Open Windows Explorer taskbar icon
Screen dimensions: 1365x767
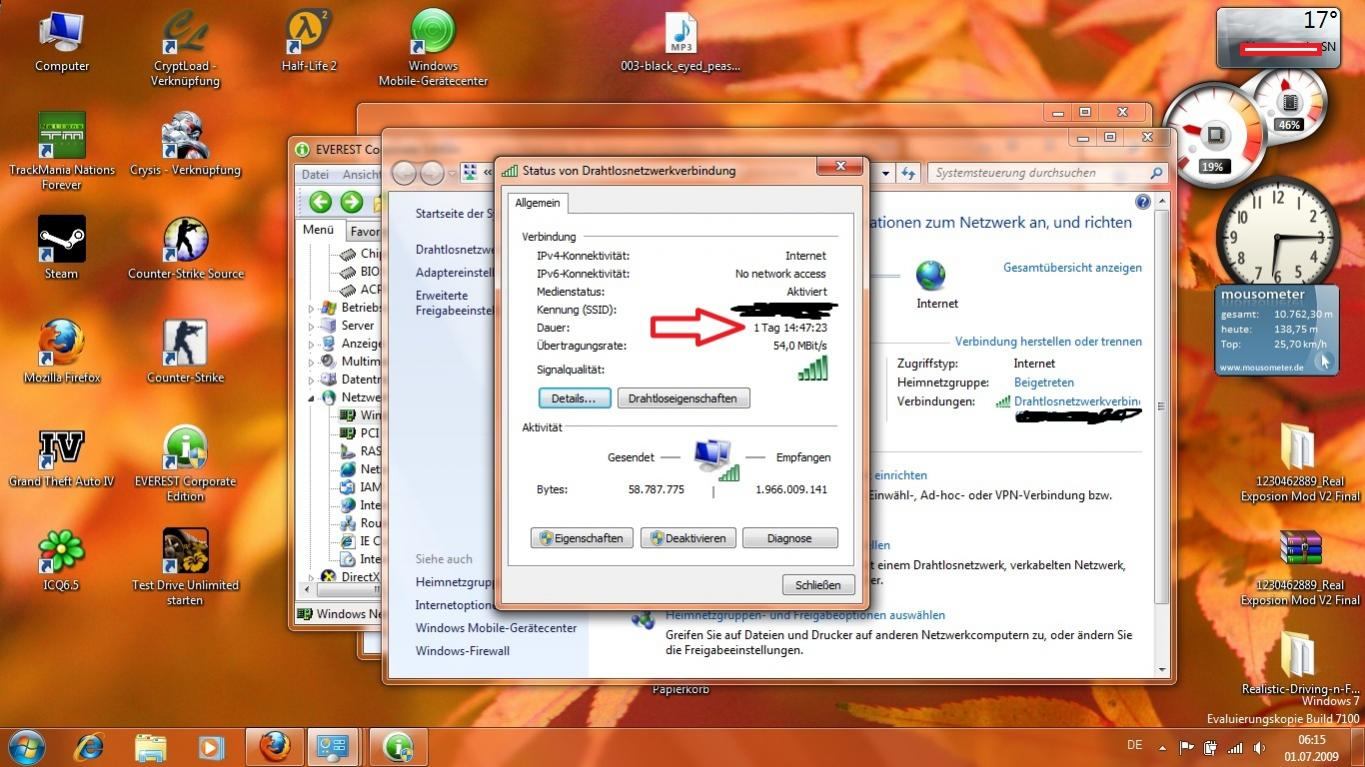coord(150,747)
